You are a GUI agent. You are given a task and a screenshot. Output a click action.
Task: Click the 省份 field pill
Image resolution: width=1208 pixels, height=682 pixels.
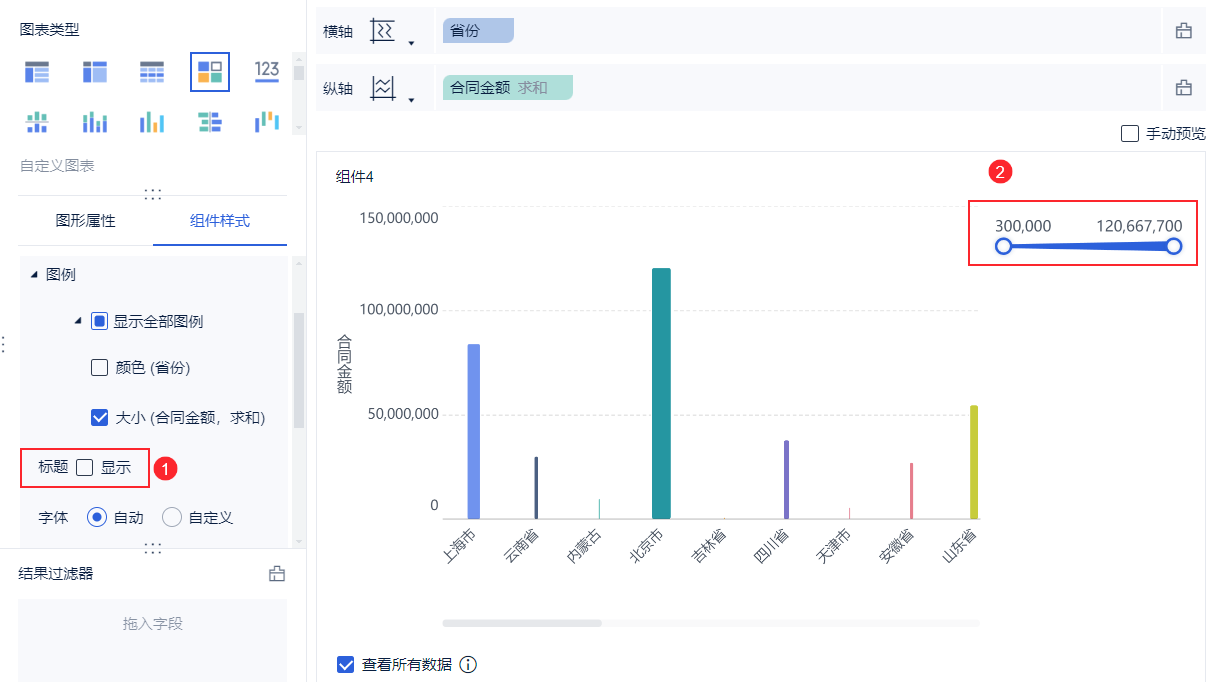click(478, 31)
